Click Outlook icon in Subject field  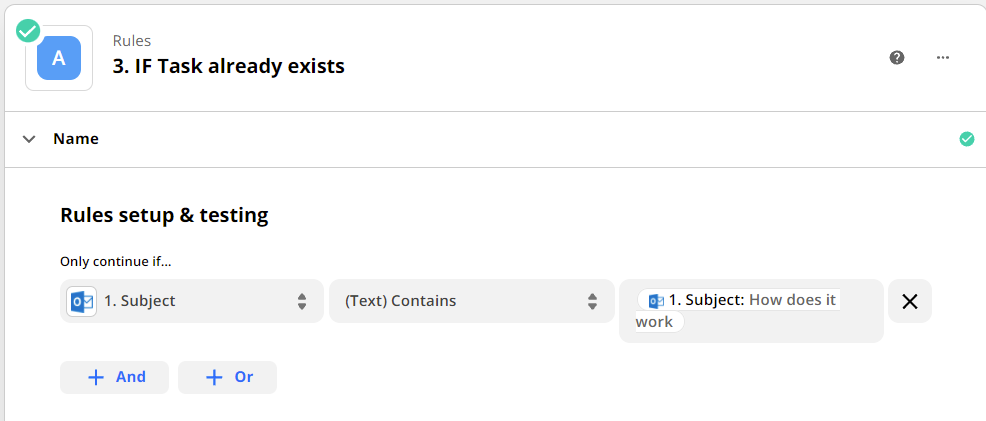tap(82, 302)
